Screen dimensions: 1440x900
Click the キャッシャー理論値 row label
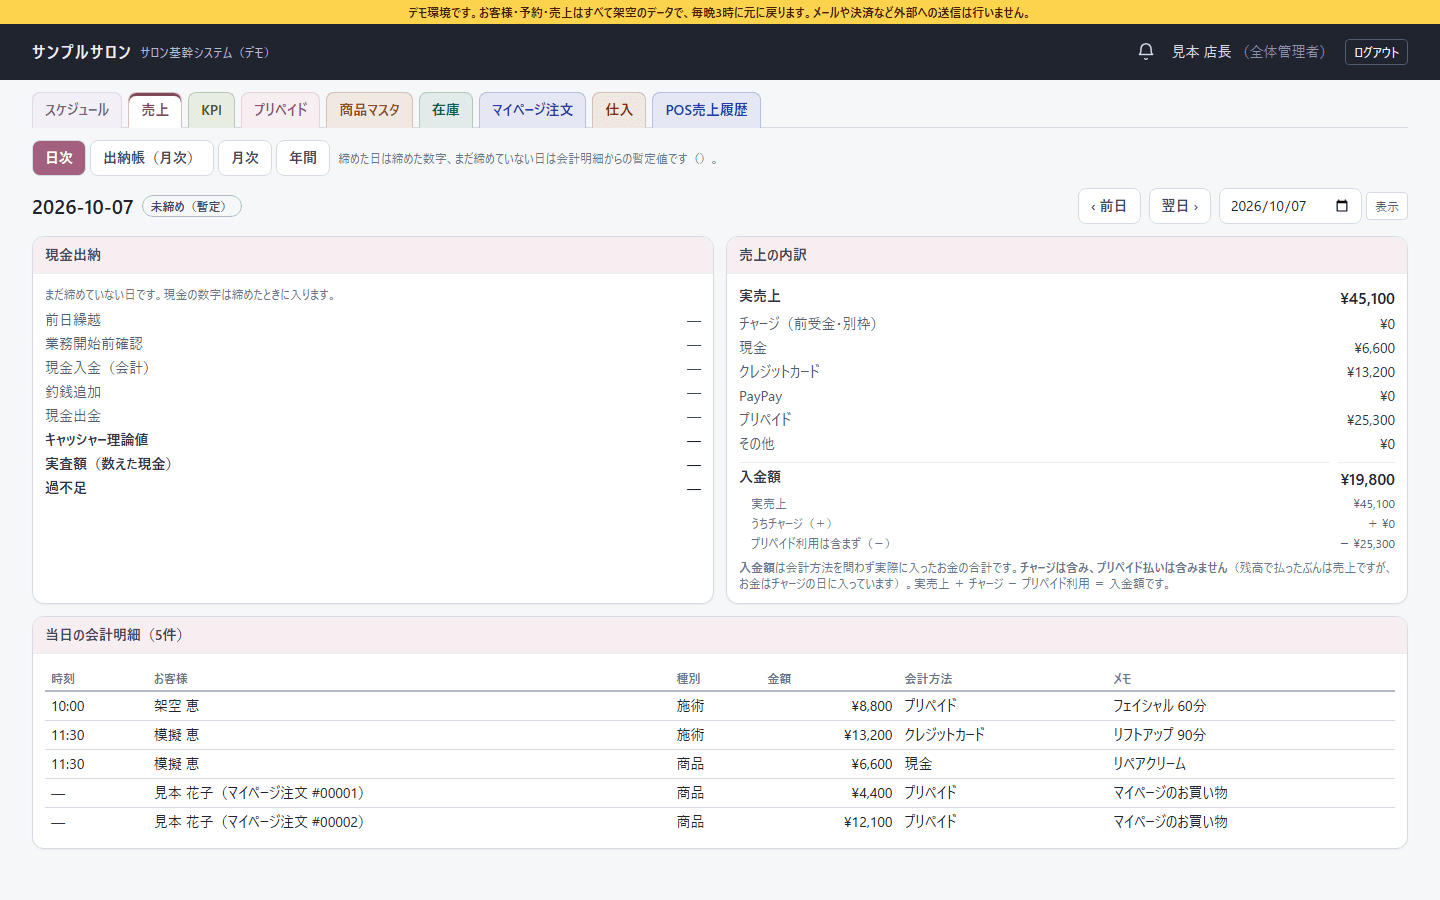coord(96,440)
